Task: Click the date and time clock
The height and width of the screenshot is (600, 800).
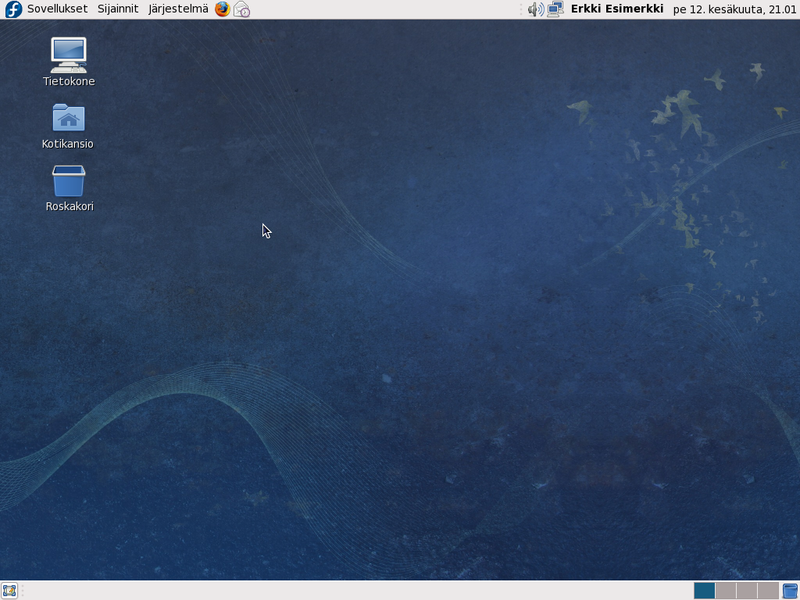Action: click(734, 9)
